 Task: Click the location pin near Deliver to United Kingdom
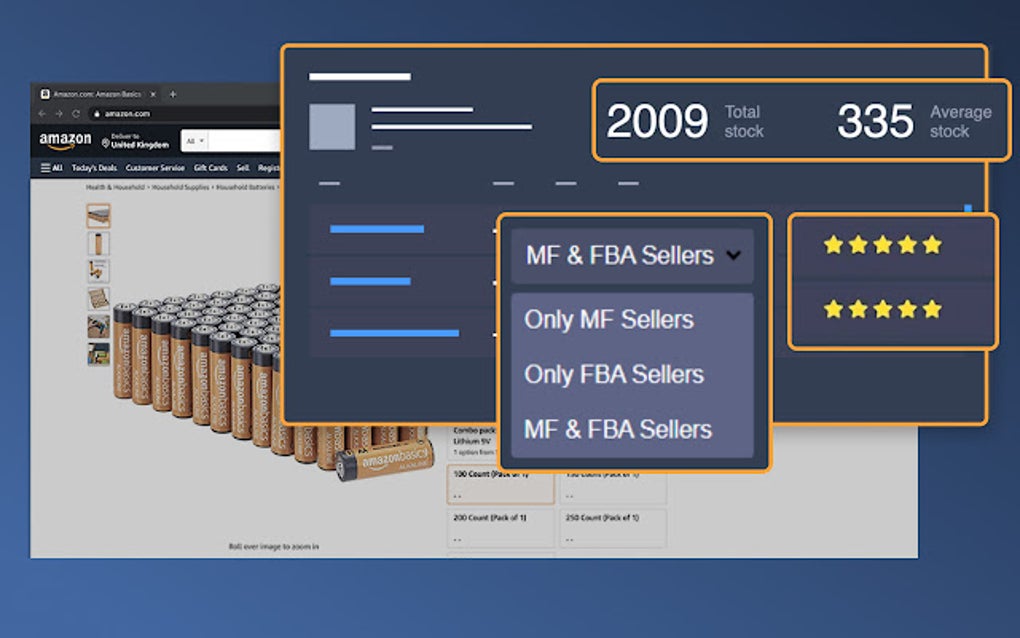pyautogui.click(x=106, y=142)
